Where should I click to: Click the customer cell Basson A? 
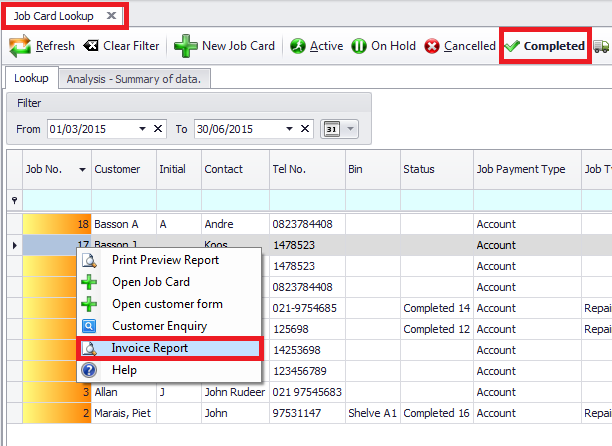124,224
